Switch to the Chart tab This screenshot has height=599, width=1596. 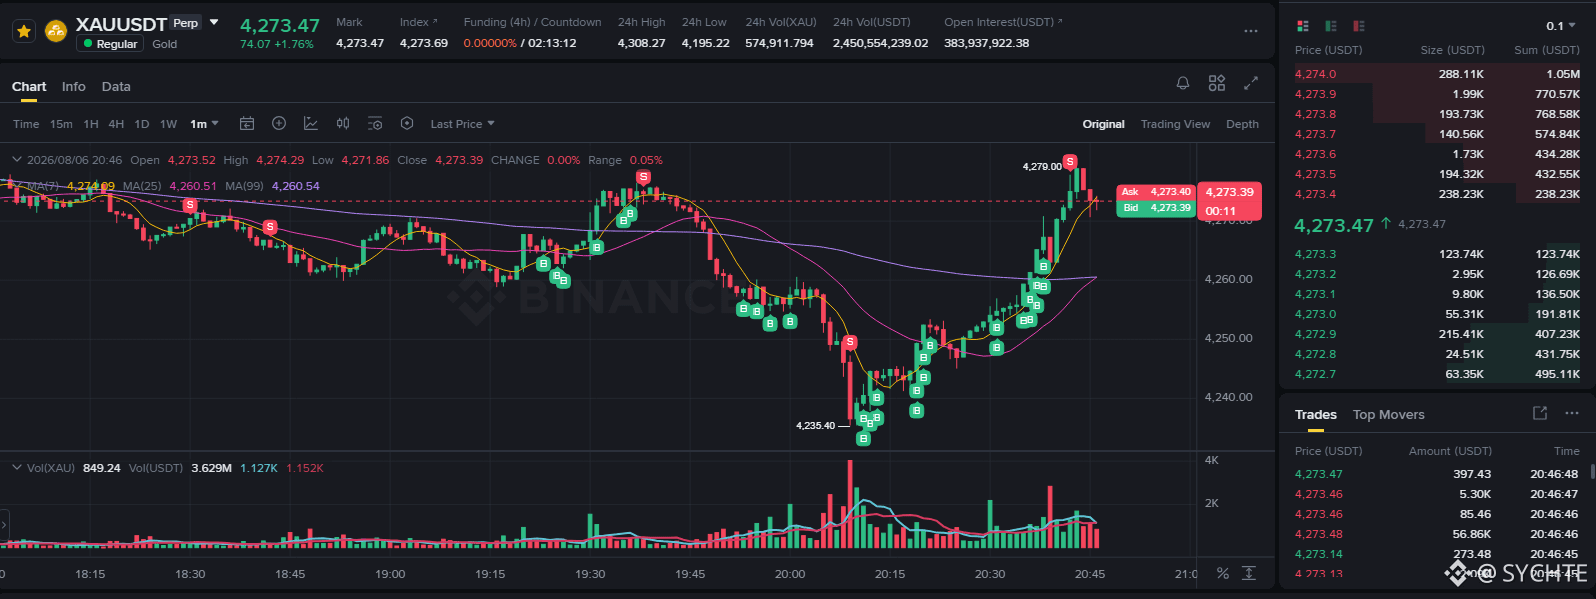click(29, 87)
